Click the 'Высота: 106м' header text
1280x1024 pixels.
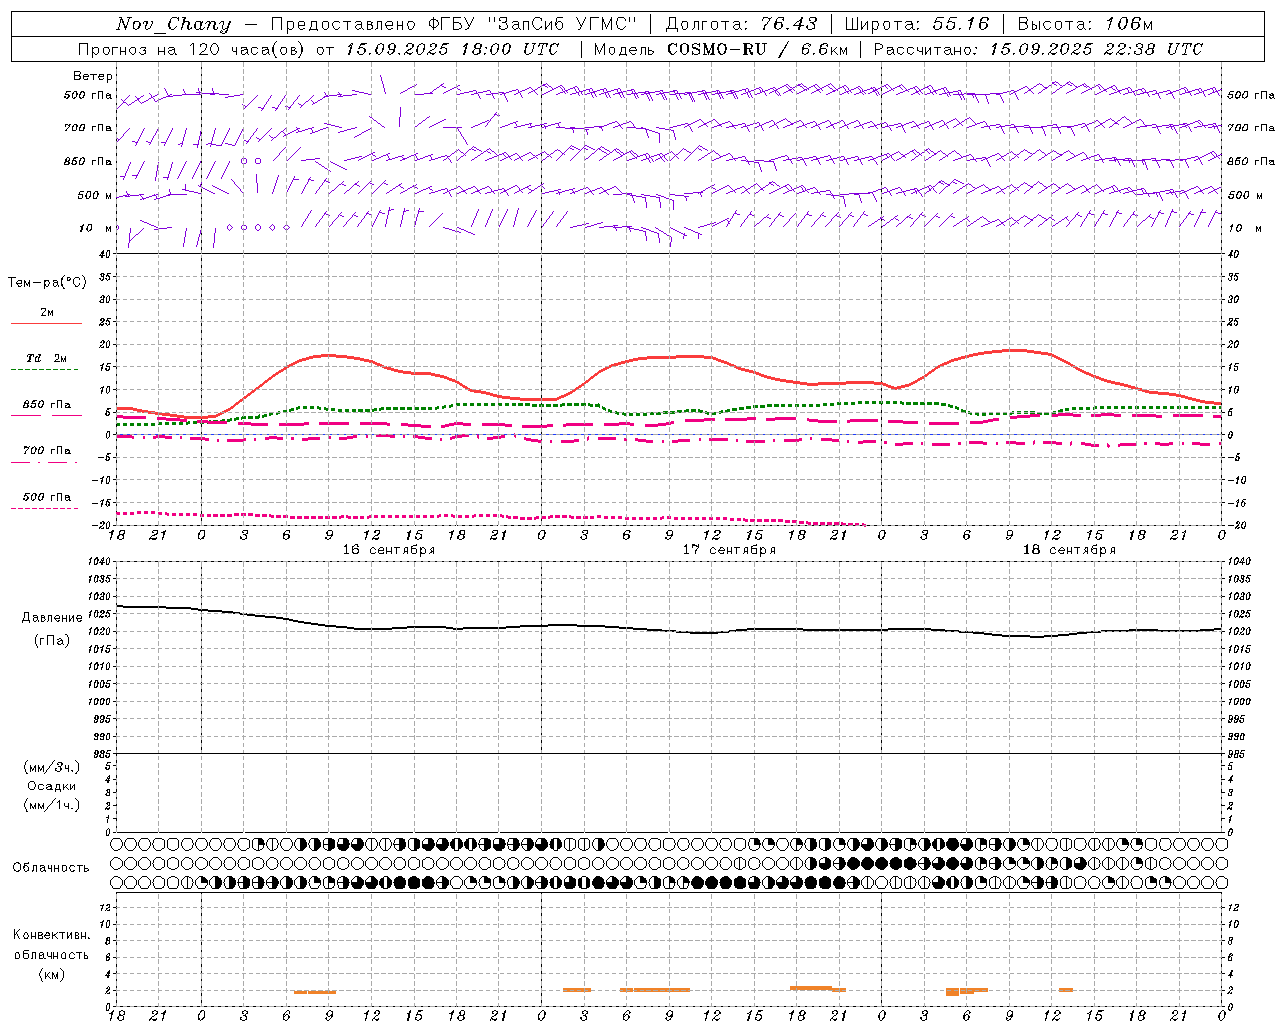(1085, 24)
